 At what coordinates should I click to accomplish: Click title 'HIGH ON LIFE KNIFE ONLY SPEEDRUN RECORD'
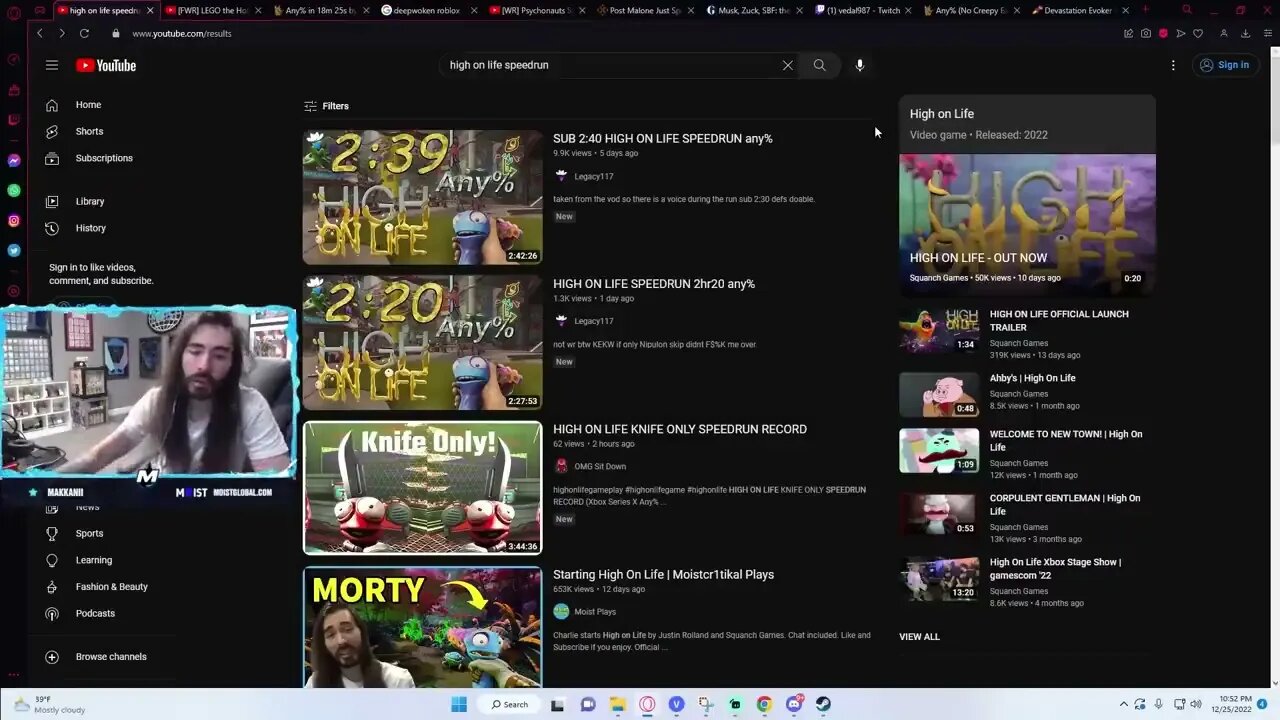[680, 429]
